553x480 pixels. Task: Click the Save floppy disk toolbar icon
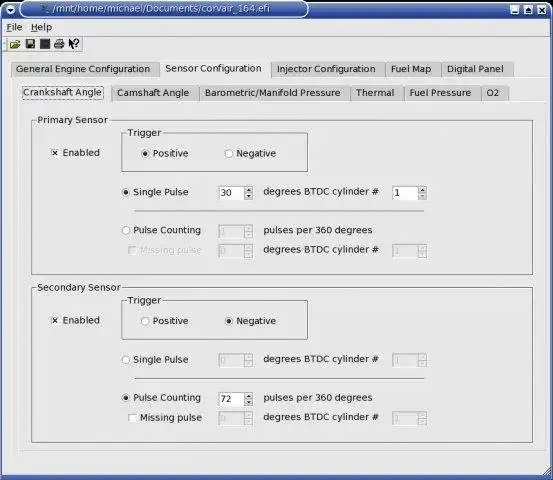[30, 44]
